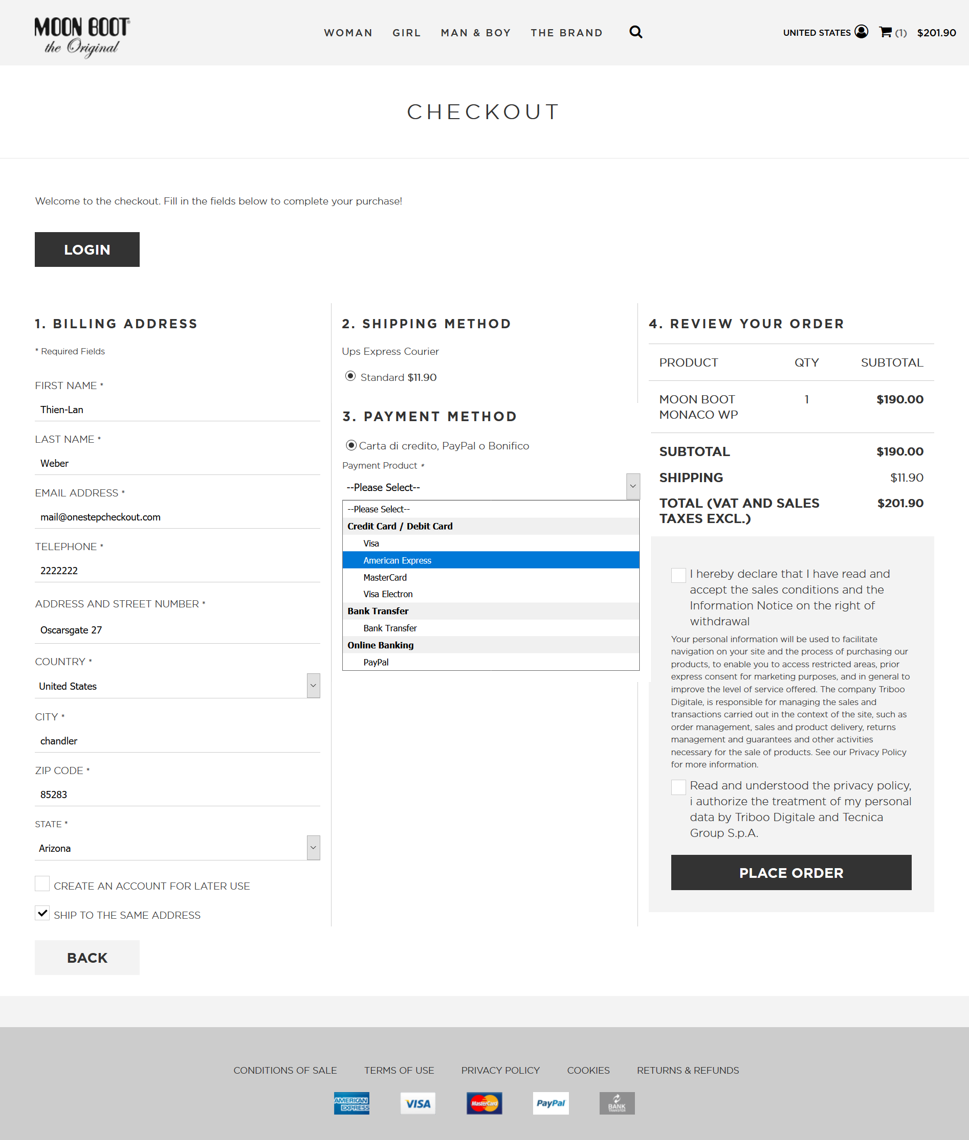969x1140 pixels.
Task: Accept the sales conditions checkbox
Action: pos(678,575)
